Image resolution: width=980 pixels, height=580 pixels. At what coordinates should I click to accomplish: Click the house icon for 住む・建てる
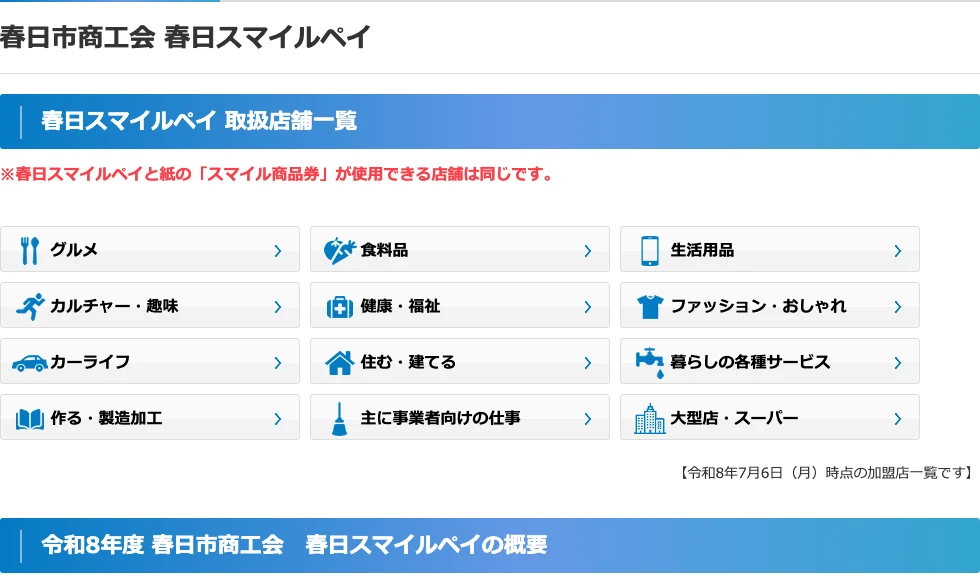[339, 362]
